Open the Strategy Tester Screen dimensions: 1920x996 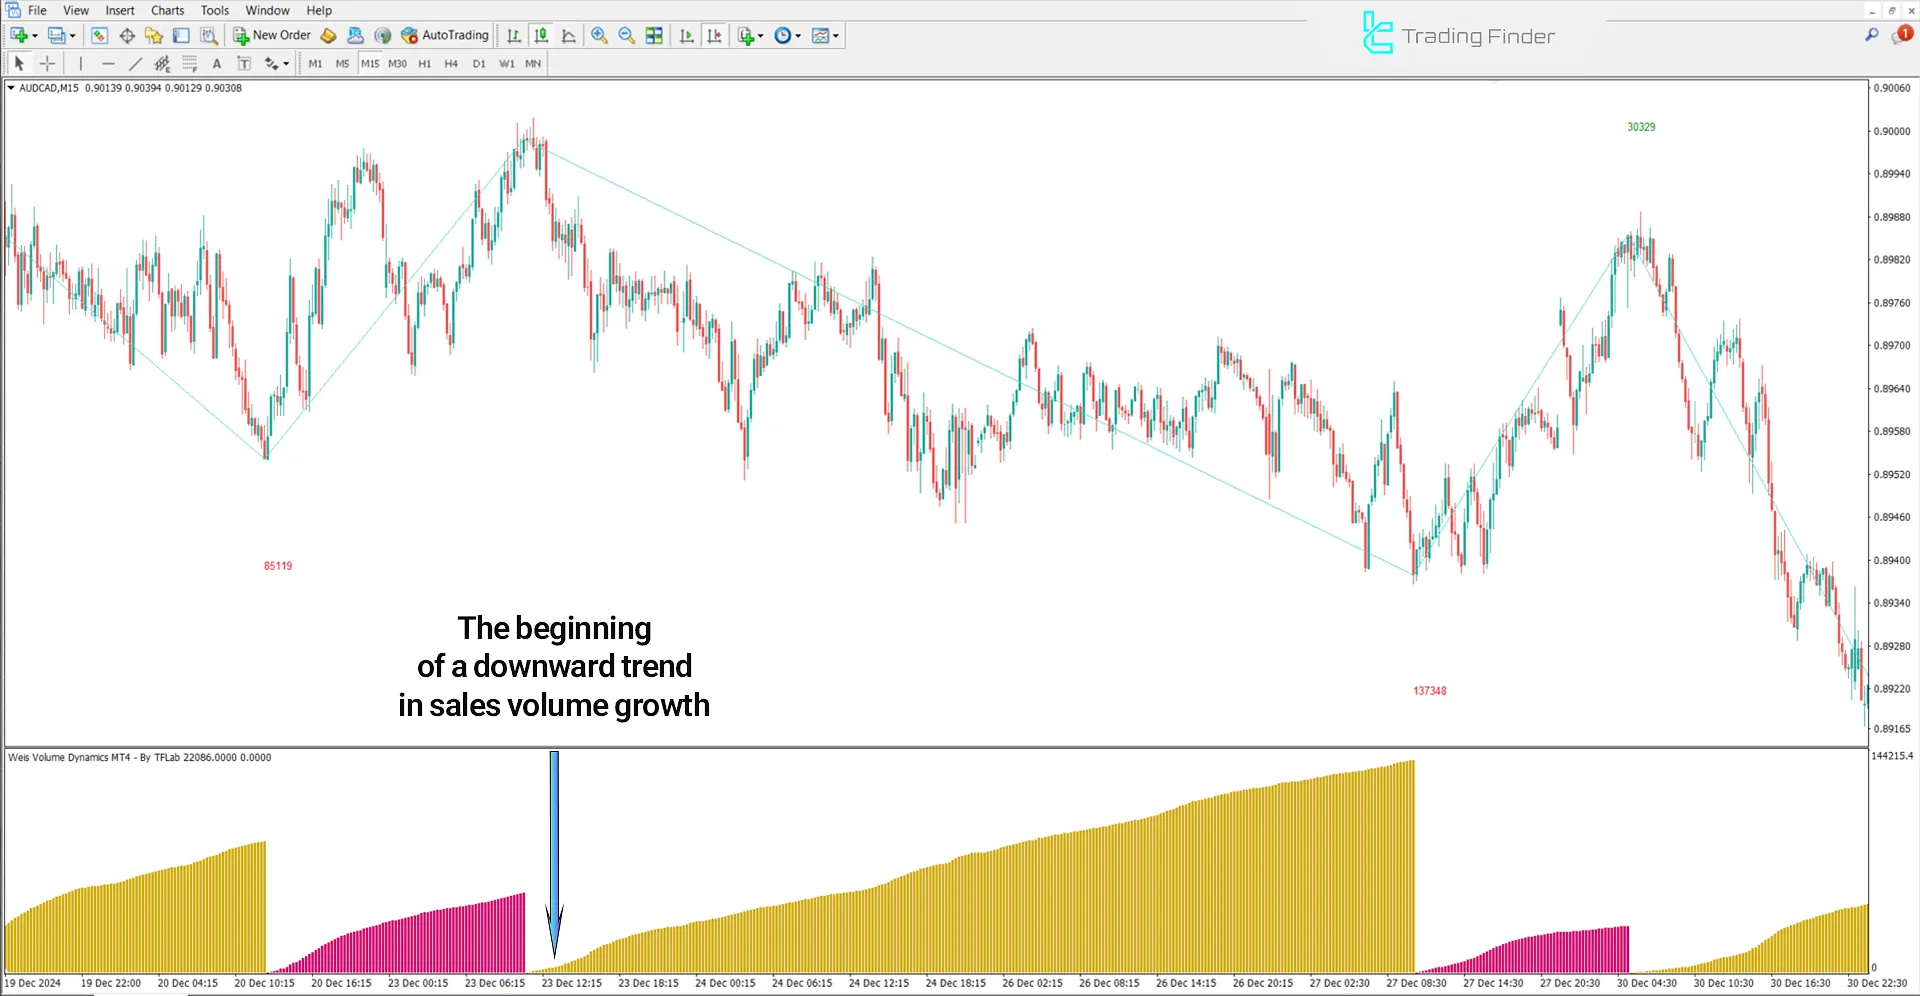click(x=209, y=35)
